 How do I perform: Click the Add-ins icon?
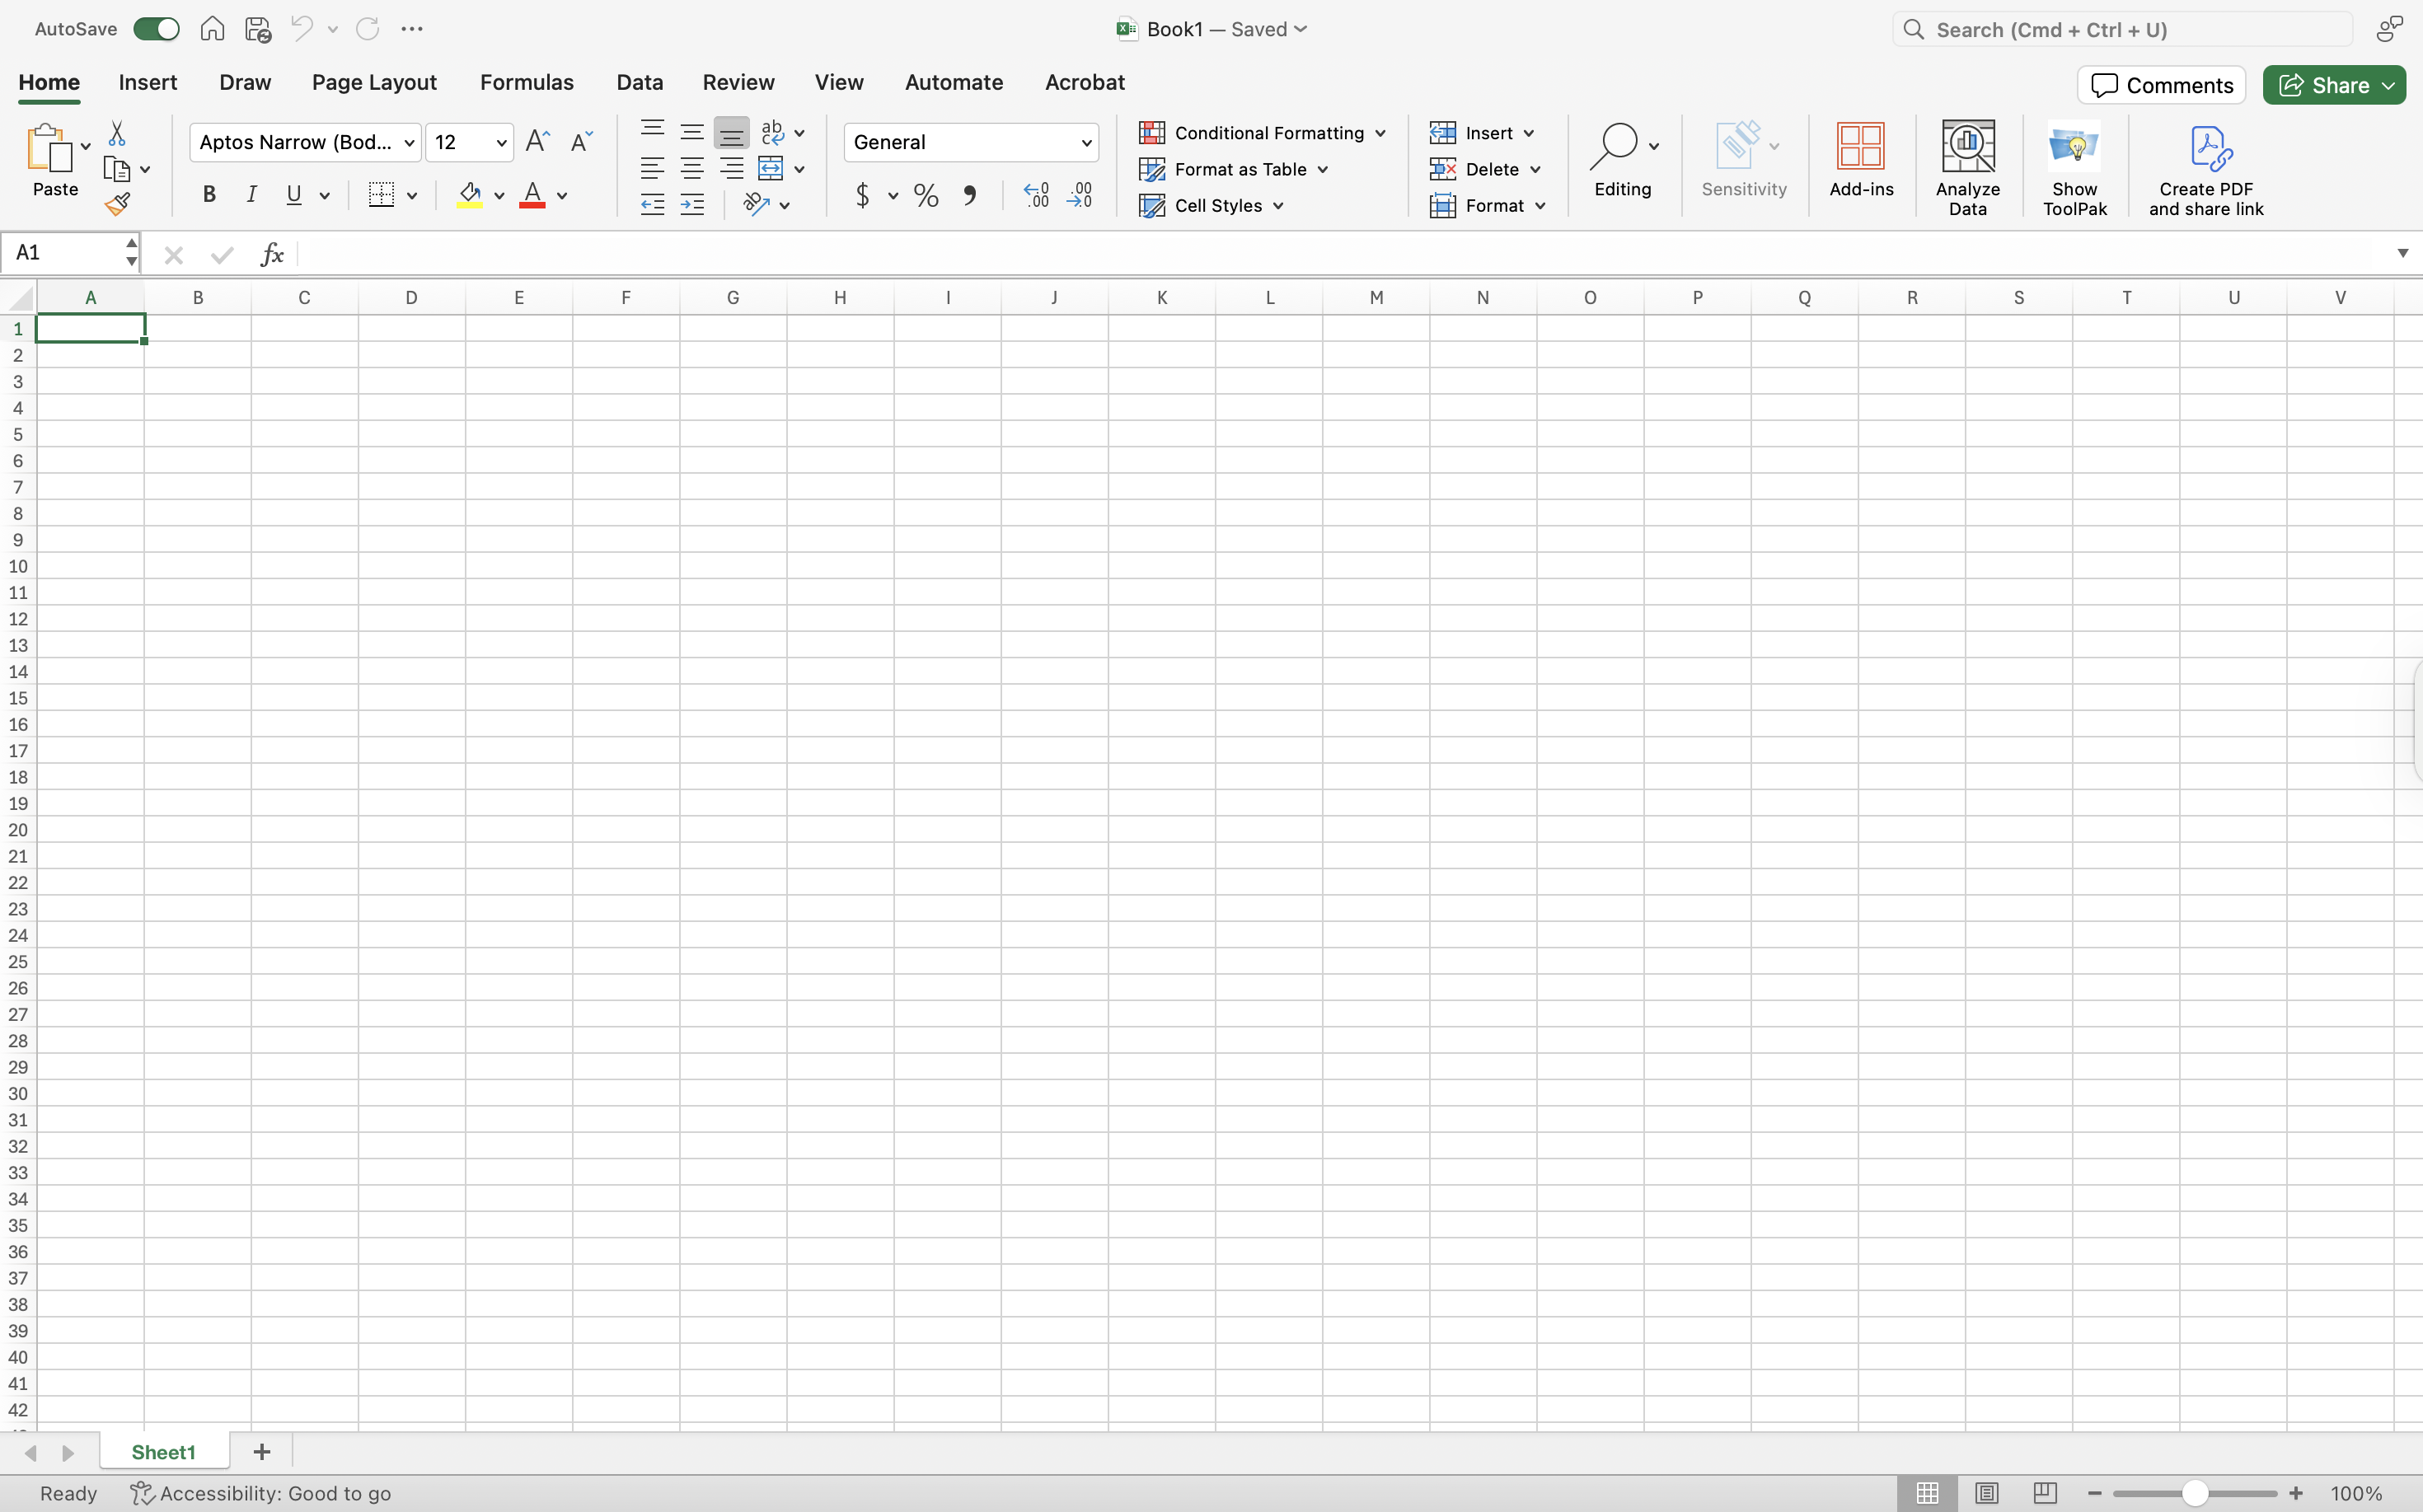tap(1860, 160)
